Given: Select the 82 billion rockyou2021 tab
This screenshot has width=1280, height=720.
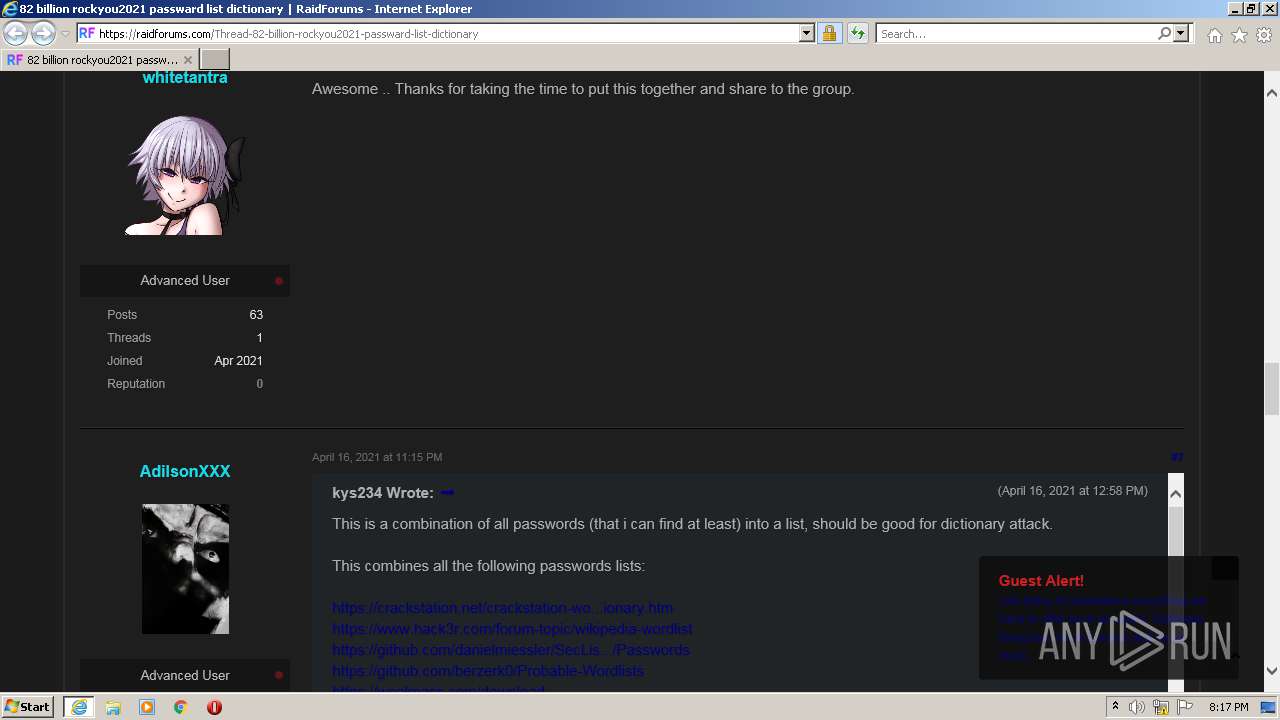Looking at the screenshot, I should tap(98, 60).
